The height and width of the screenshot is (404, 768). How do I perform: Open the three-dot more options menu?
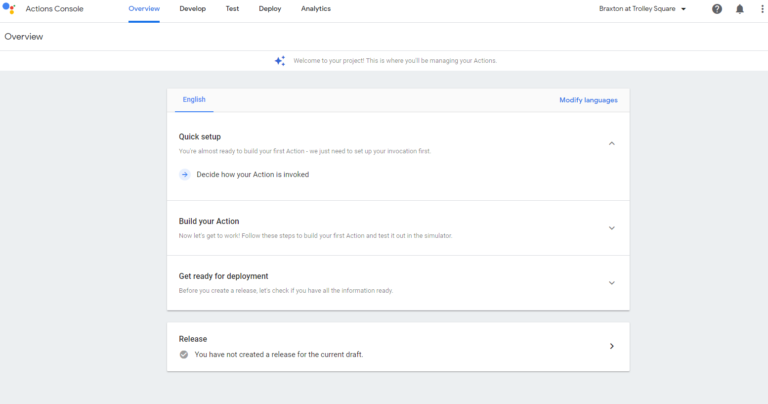(762, 9)
